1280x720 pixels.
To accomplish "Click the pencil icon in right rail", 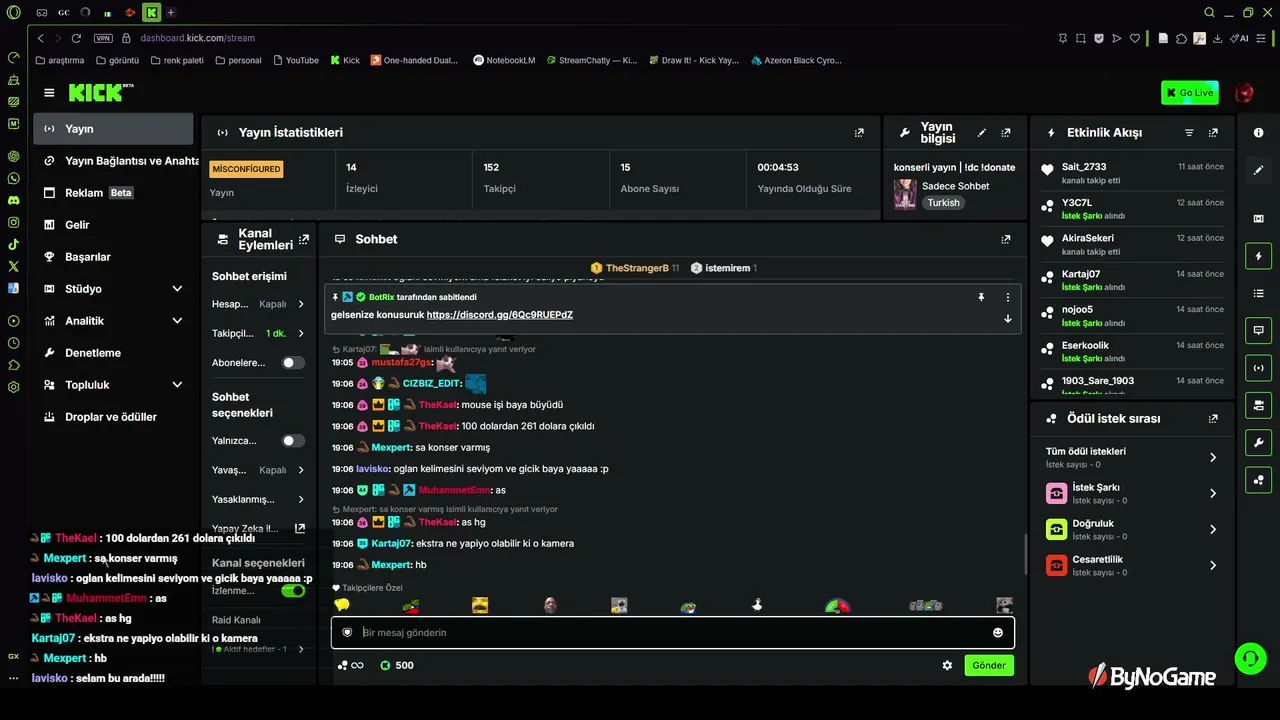I will coord(1259,170).
